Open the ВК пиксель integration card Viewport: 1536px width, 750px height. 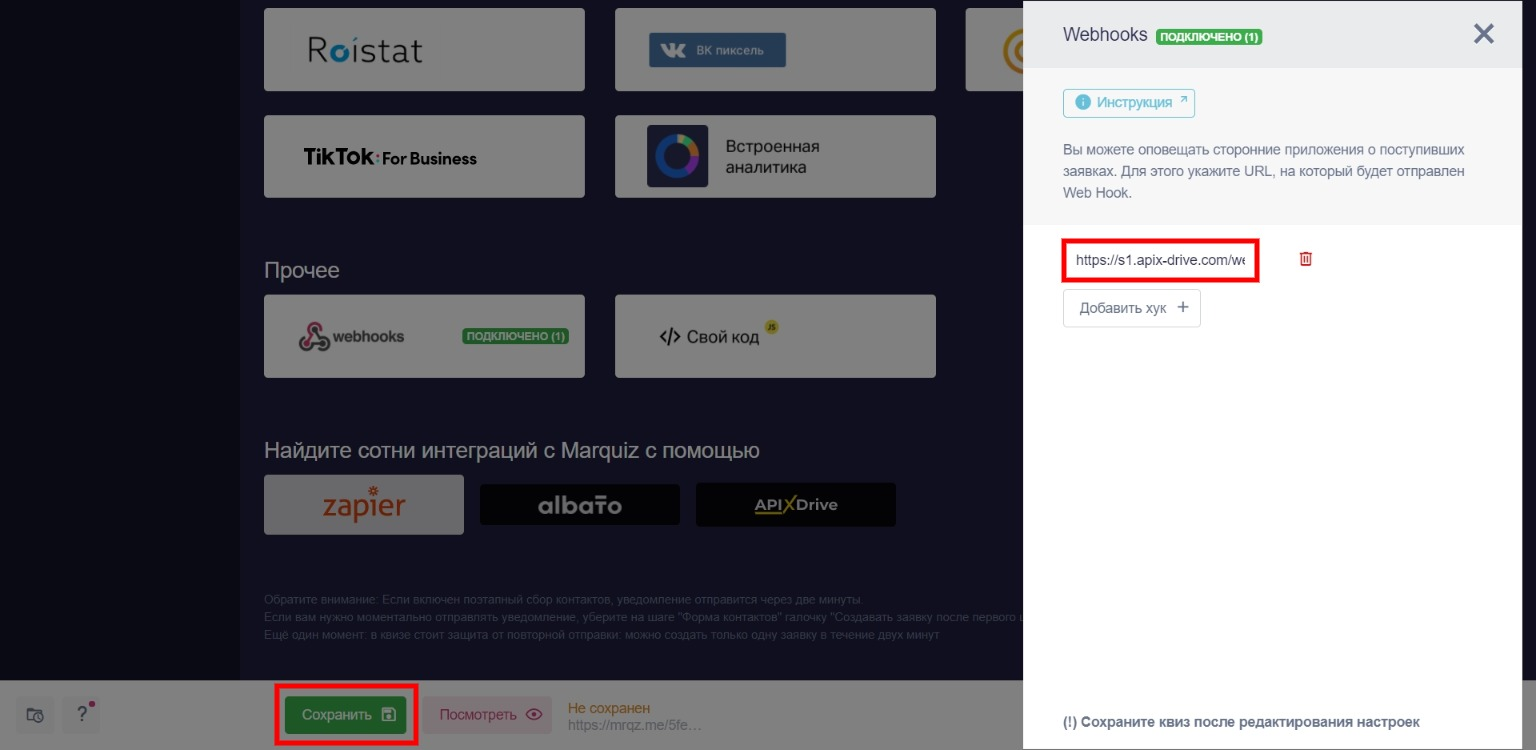(775, 50)
